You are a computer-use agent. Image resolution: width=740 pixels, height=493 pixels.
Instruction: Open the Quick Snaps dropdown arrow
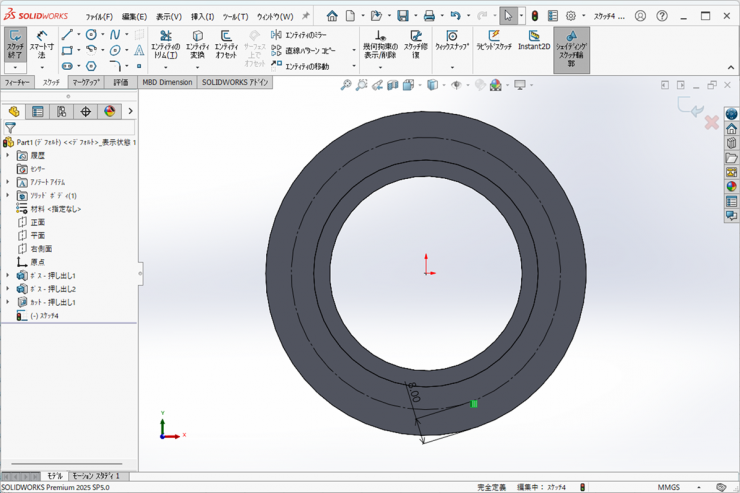[x=452, y=66]
